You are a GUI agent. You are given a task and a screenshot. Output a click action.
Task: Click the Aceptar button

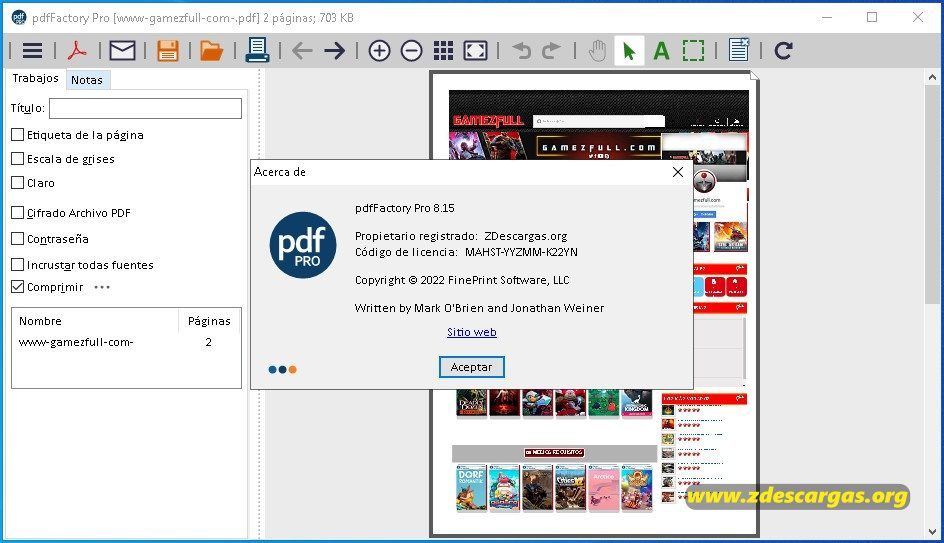coord(471,367)
